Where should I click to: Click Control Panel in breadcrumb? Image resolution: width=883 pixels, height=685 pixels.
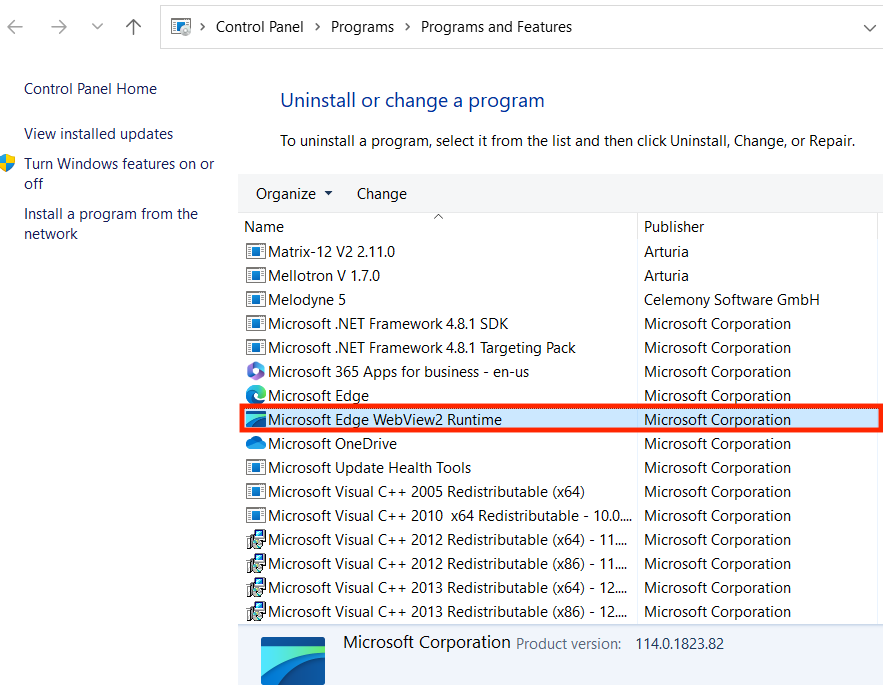(260, 27)
